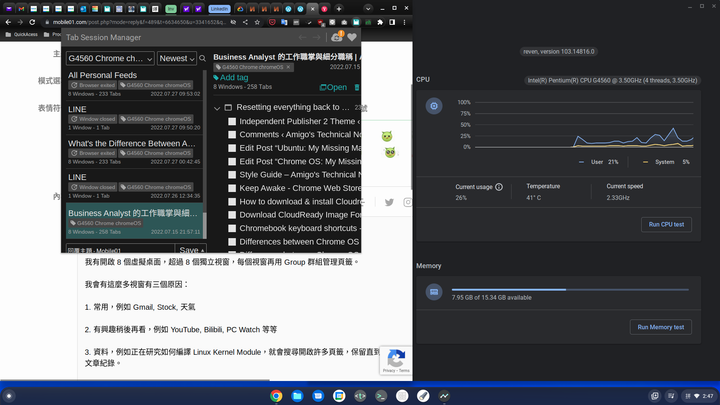This screenshot has height=405, width=720.
Task: Select the All Personal Feeds session
Action: (134, 84)
